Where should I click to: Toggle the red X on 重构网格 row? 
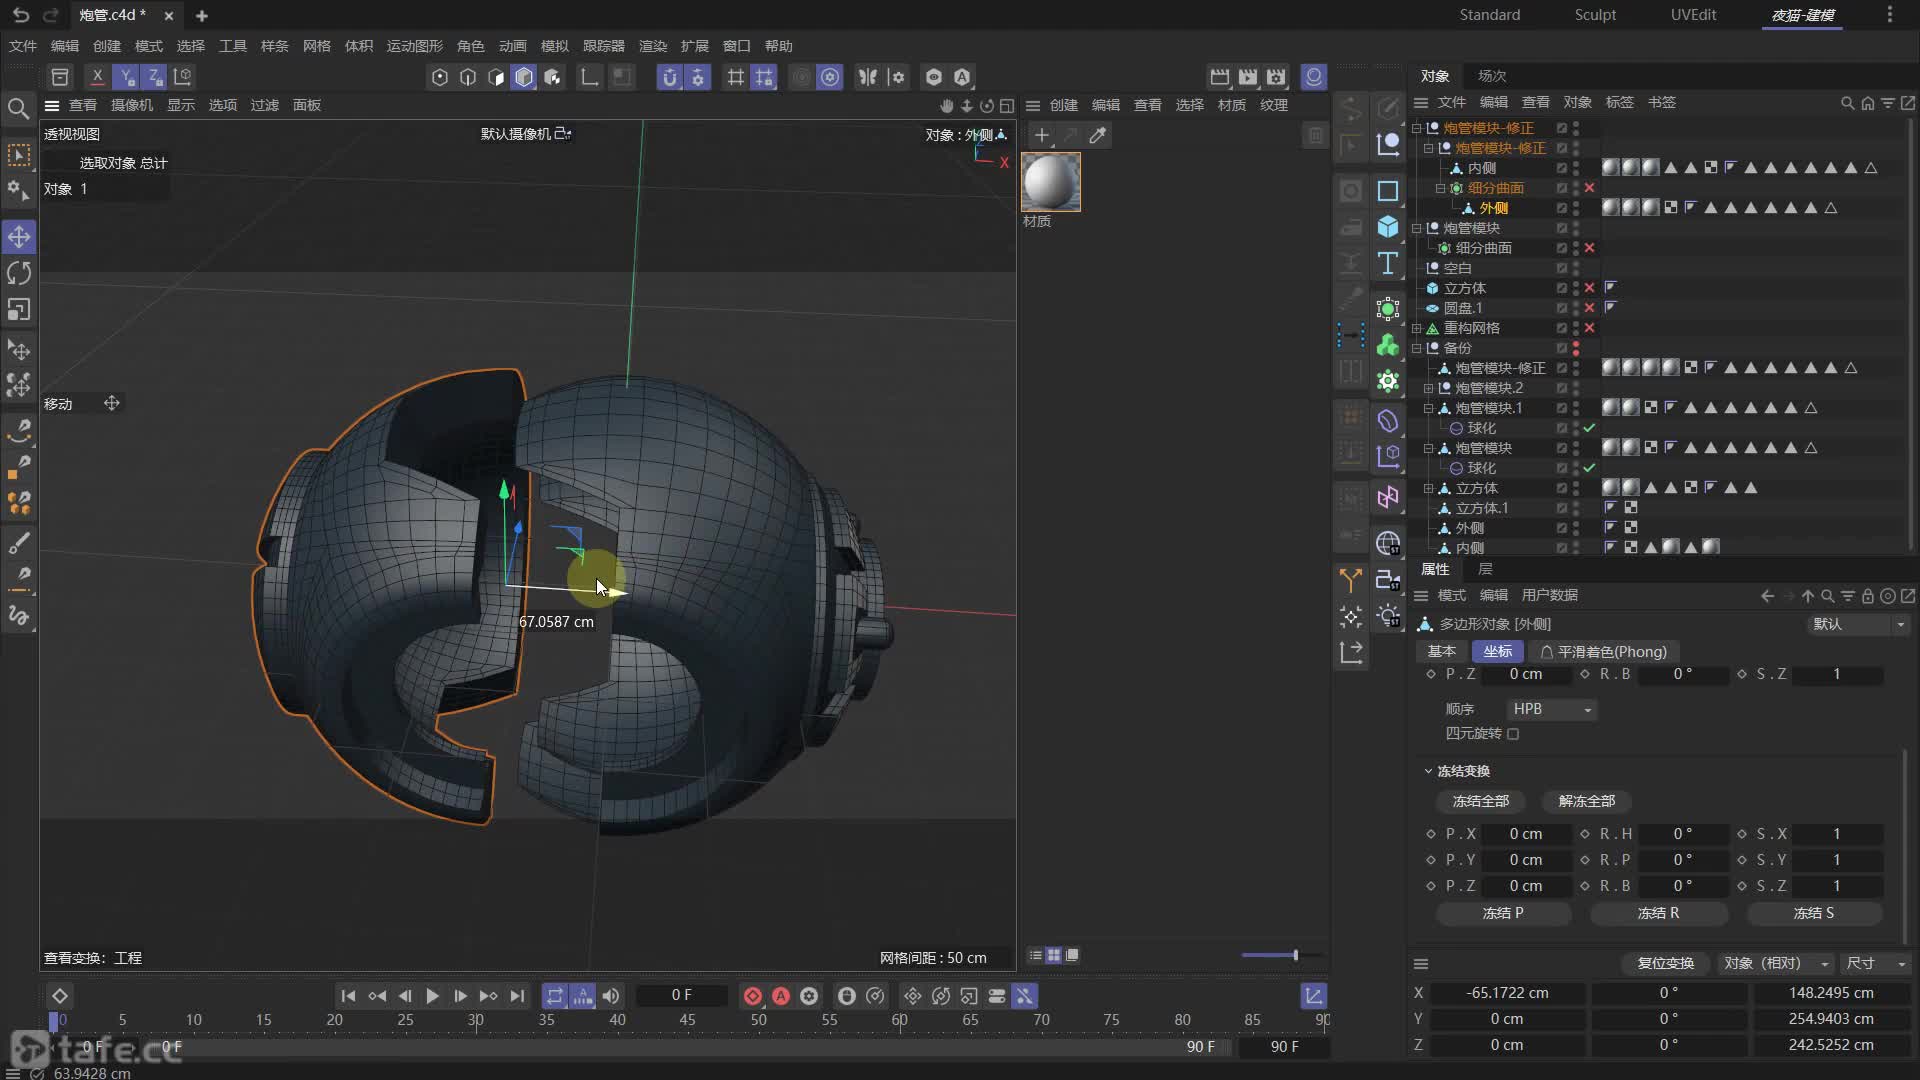(x=1589, y=328)
